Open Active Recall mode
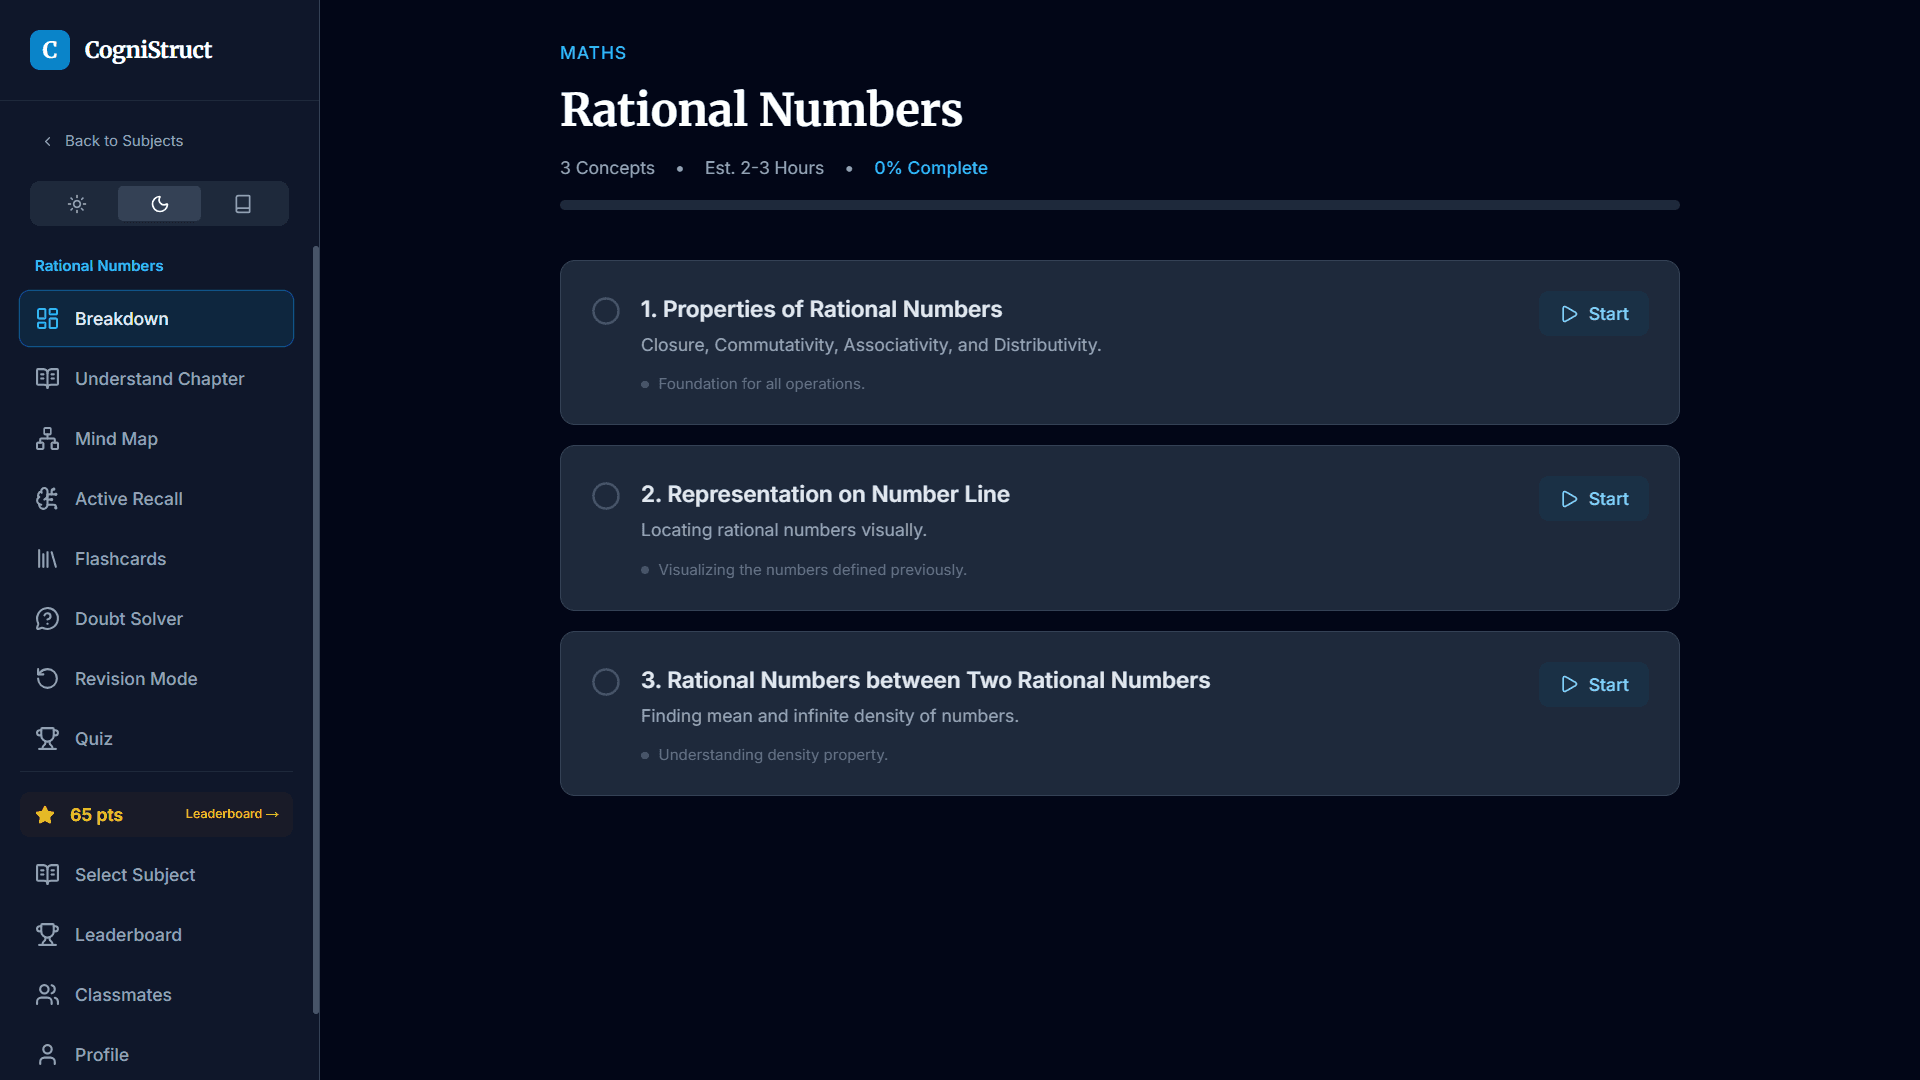Viewport: 1920px width, 1080px height. pos(128,498)
